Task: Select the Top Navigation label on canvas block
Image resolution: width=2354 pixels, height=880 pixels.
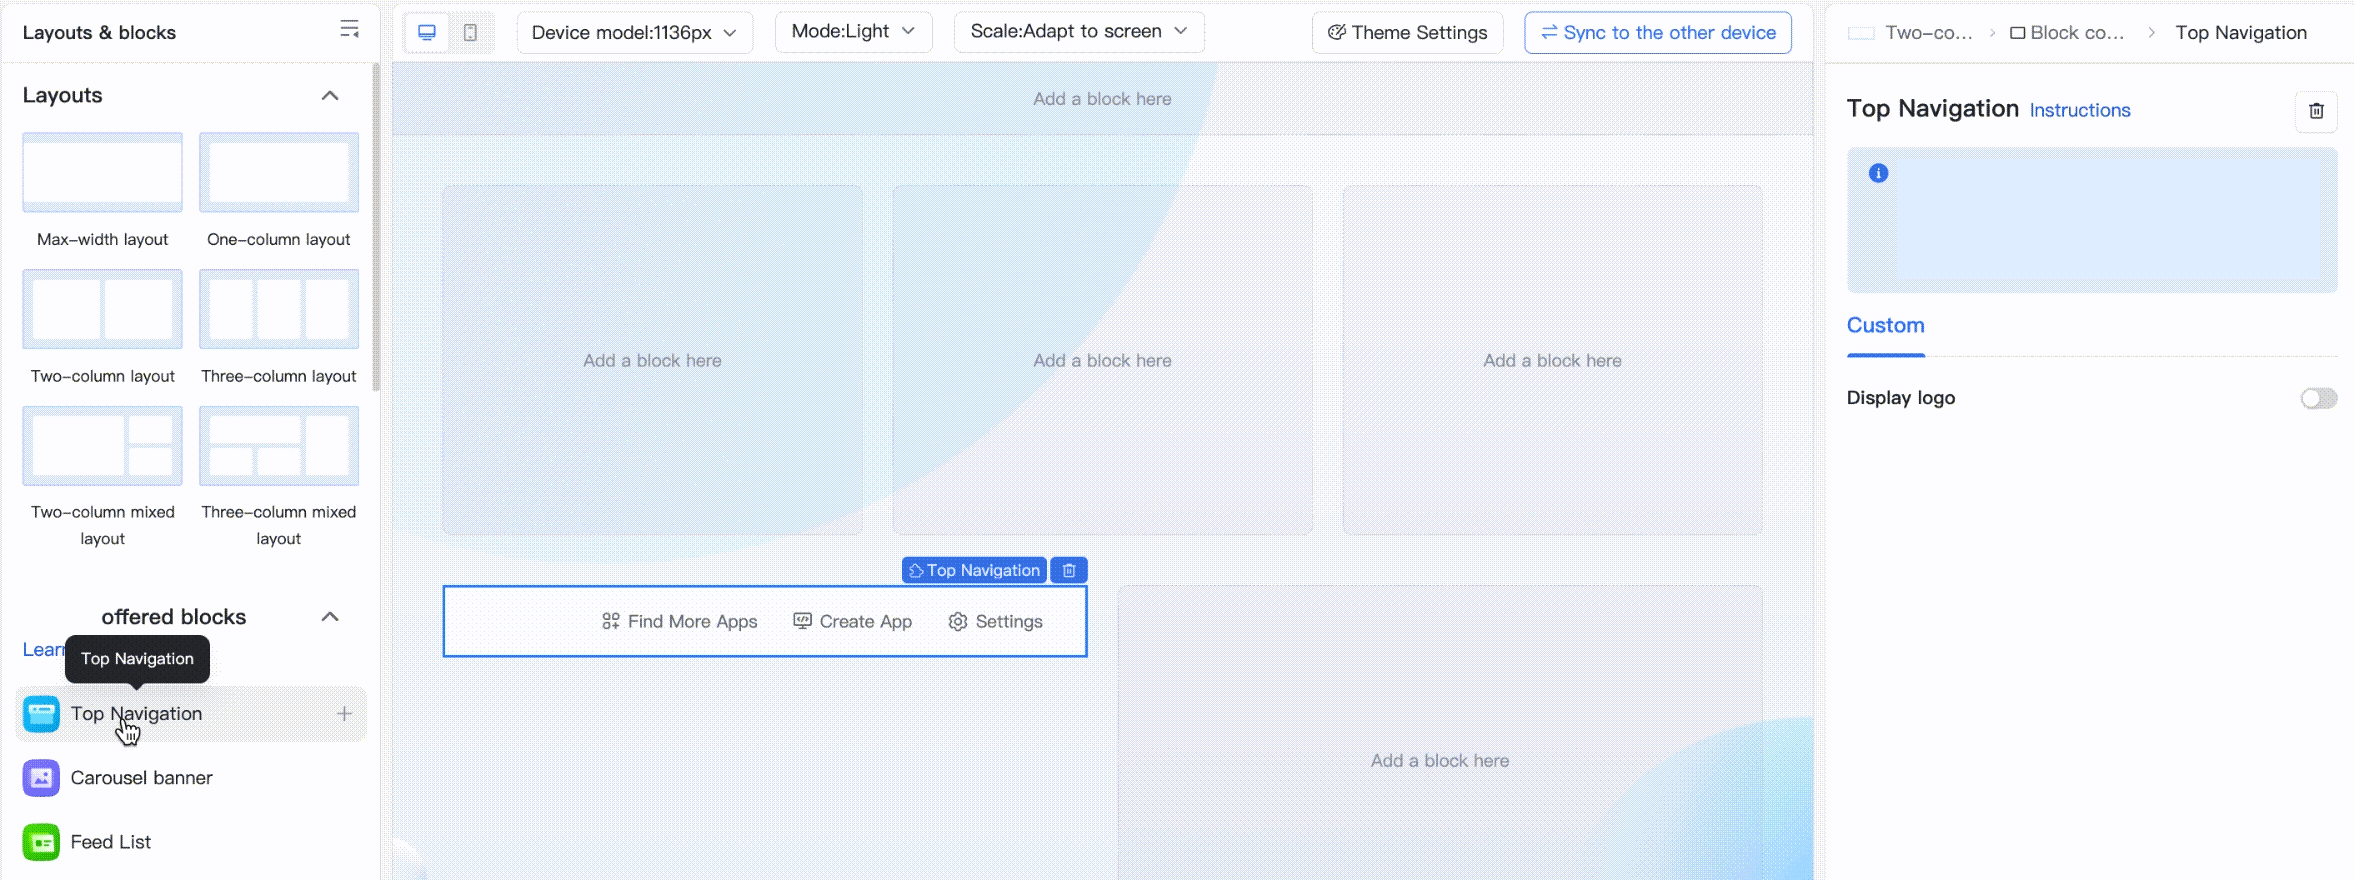Action: [x=974, y=570]
